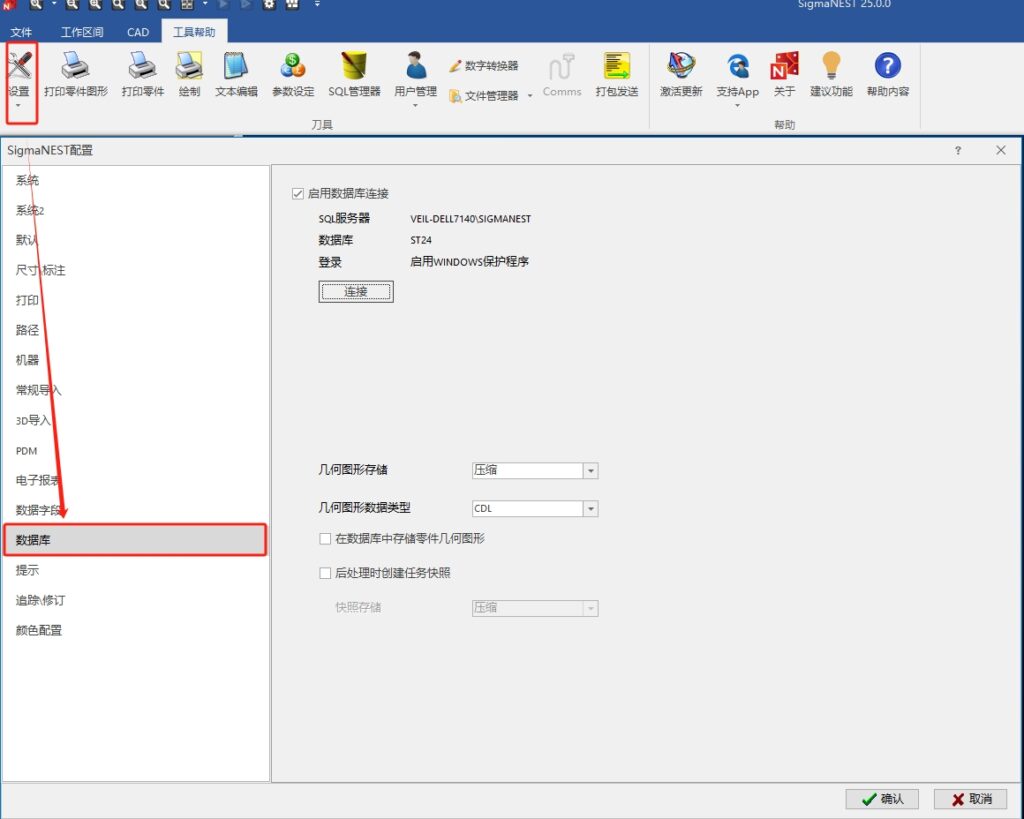Expand the arrow under 用户管理
This screenshot has width=1024, height=819.
pos(415,105)
